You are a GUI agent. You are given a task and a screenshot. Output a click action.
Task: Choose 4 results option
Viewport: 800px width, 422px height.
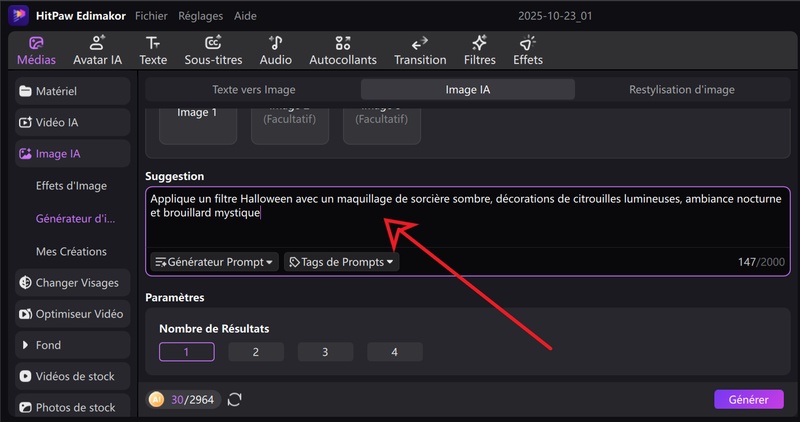click(x=394, y=352)
